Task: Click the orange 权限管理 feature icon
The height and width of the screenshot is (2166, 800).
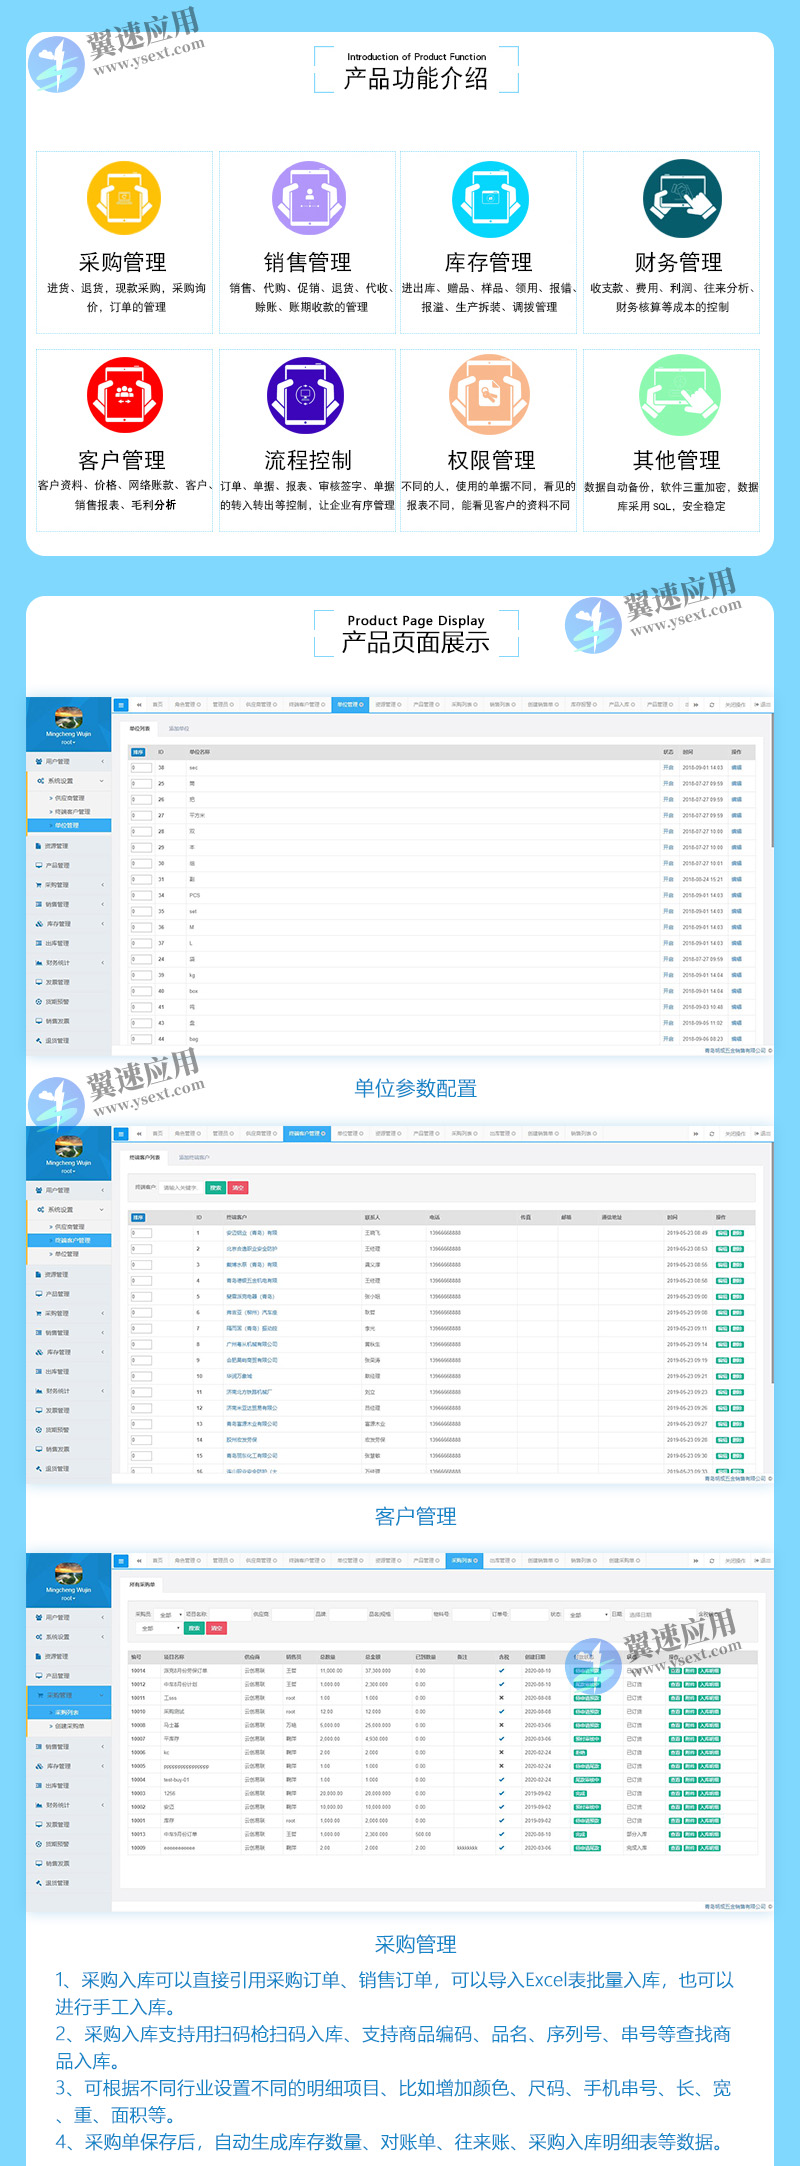Action: (x=490, y=395)
